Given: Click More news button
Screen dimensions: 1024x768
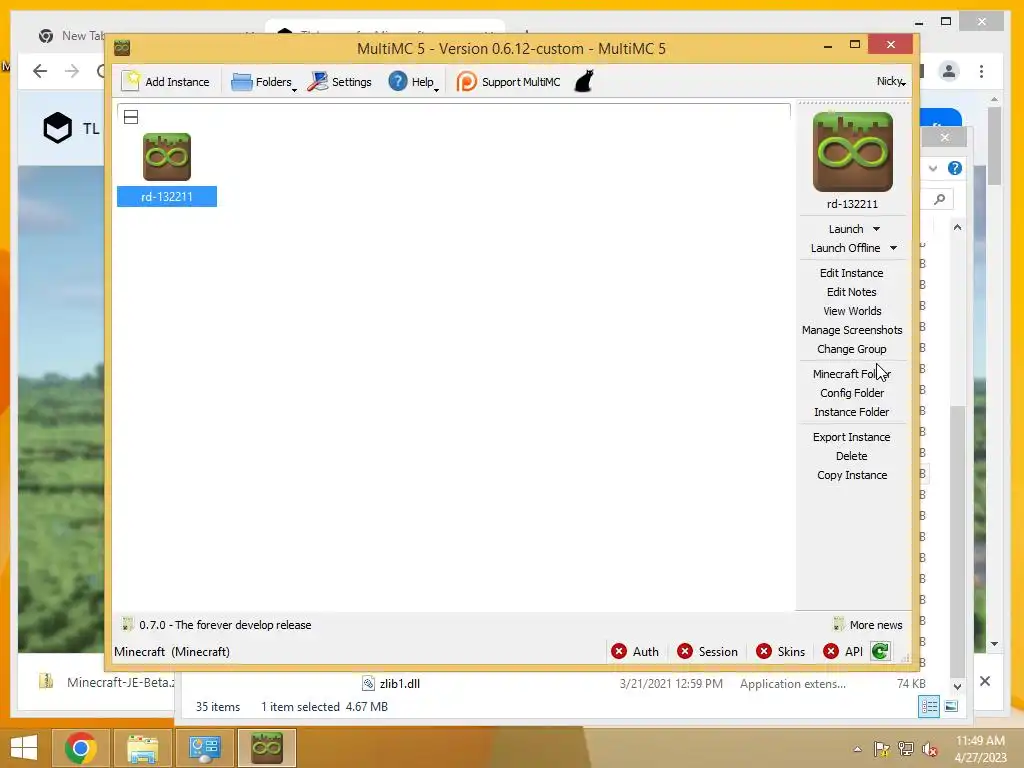Looking at the screenshot, I should coord(868,625).
